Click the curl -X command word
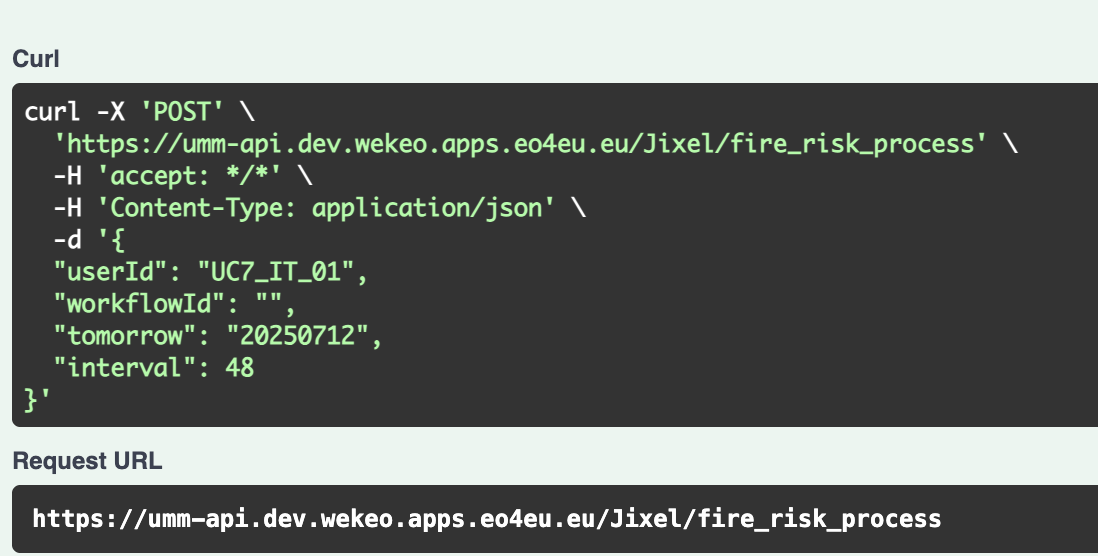 (x=74, y=111)
